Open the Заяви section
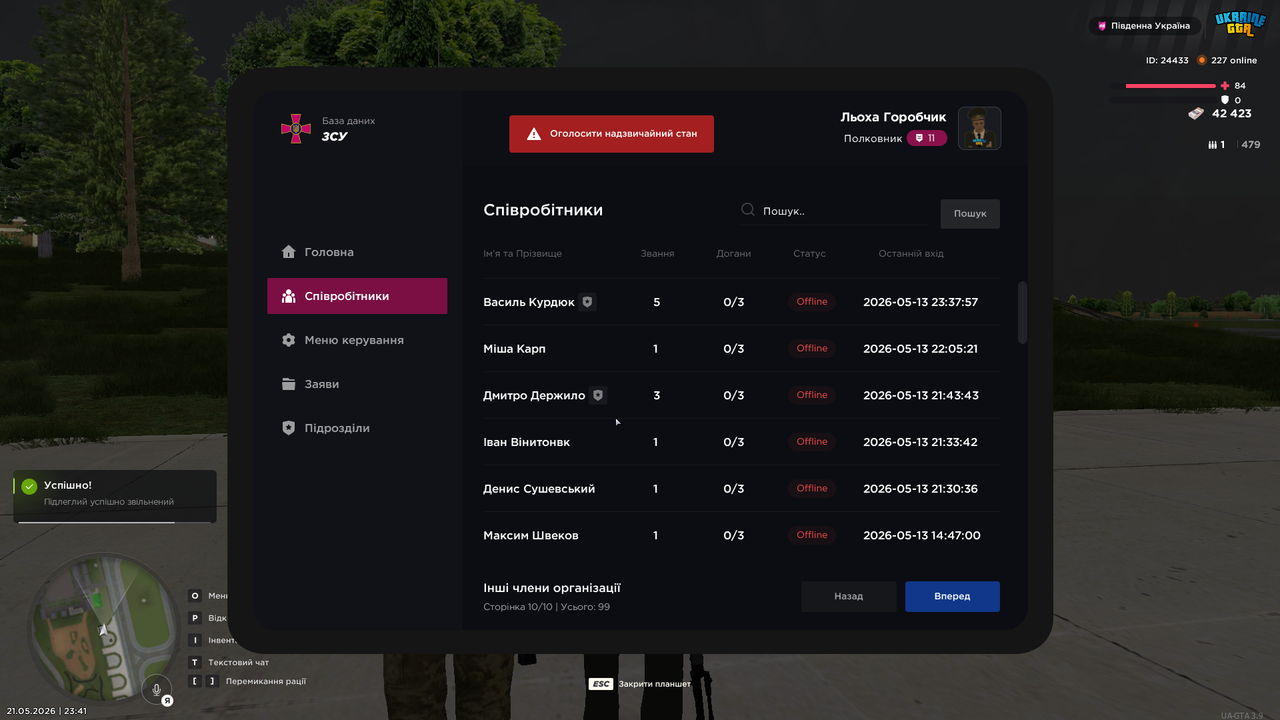 pyautogui.click(x=357, y=384)
